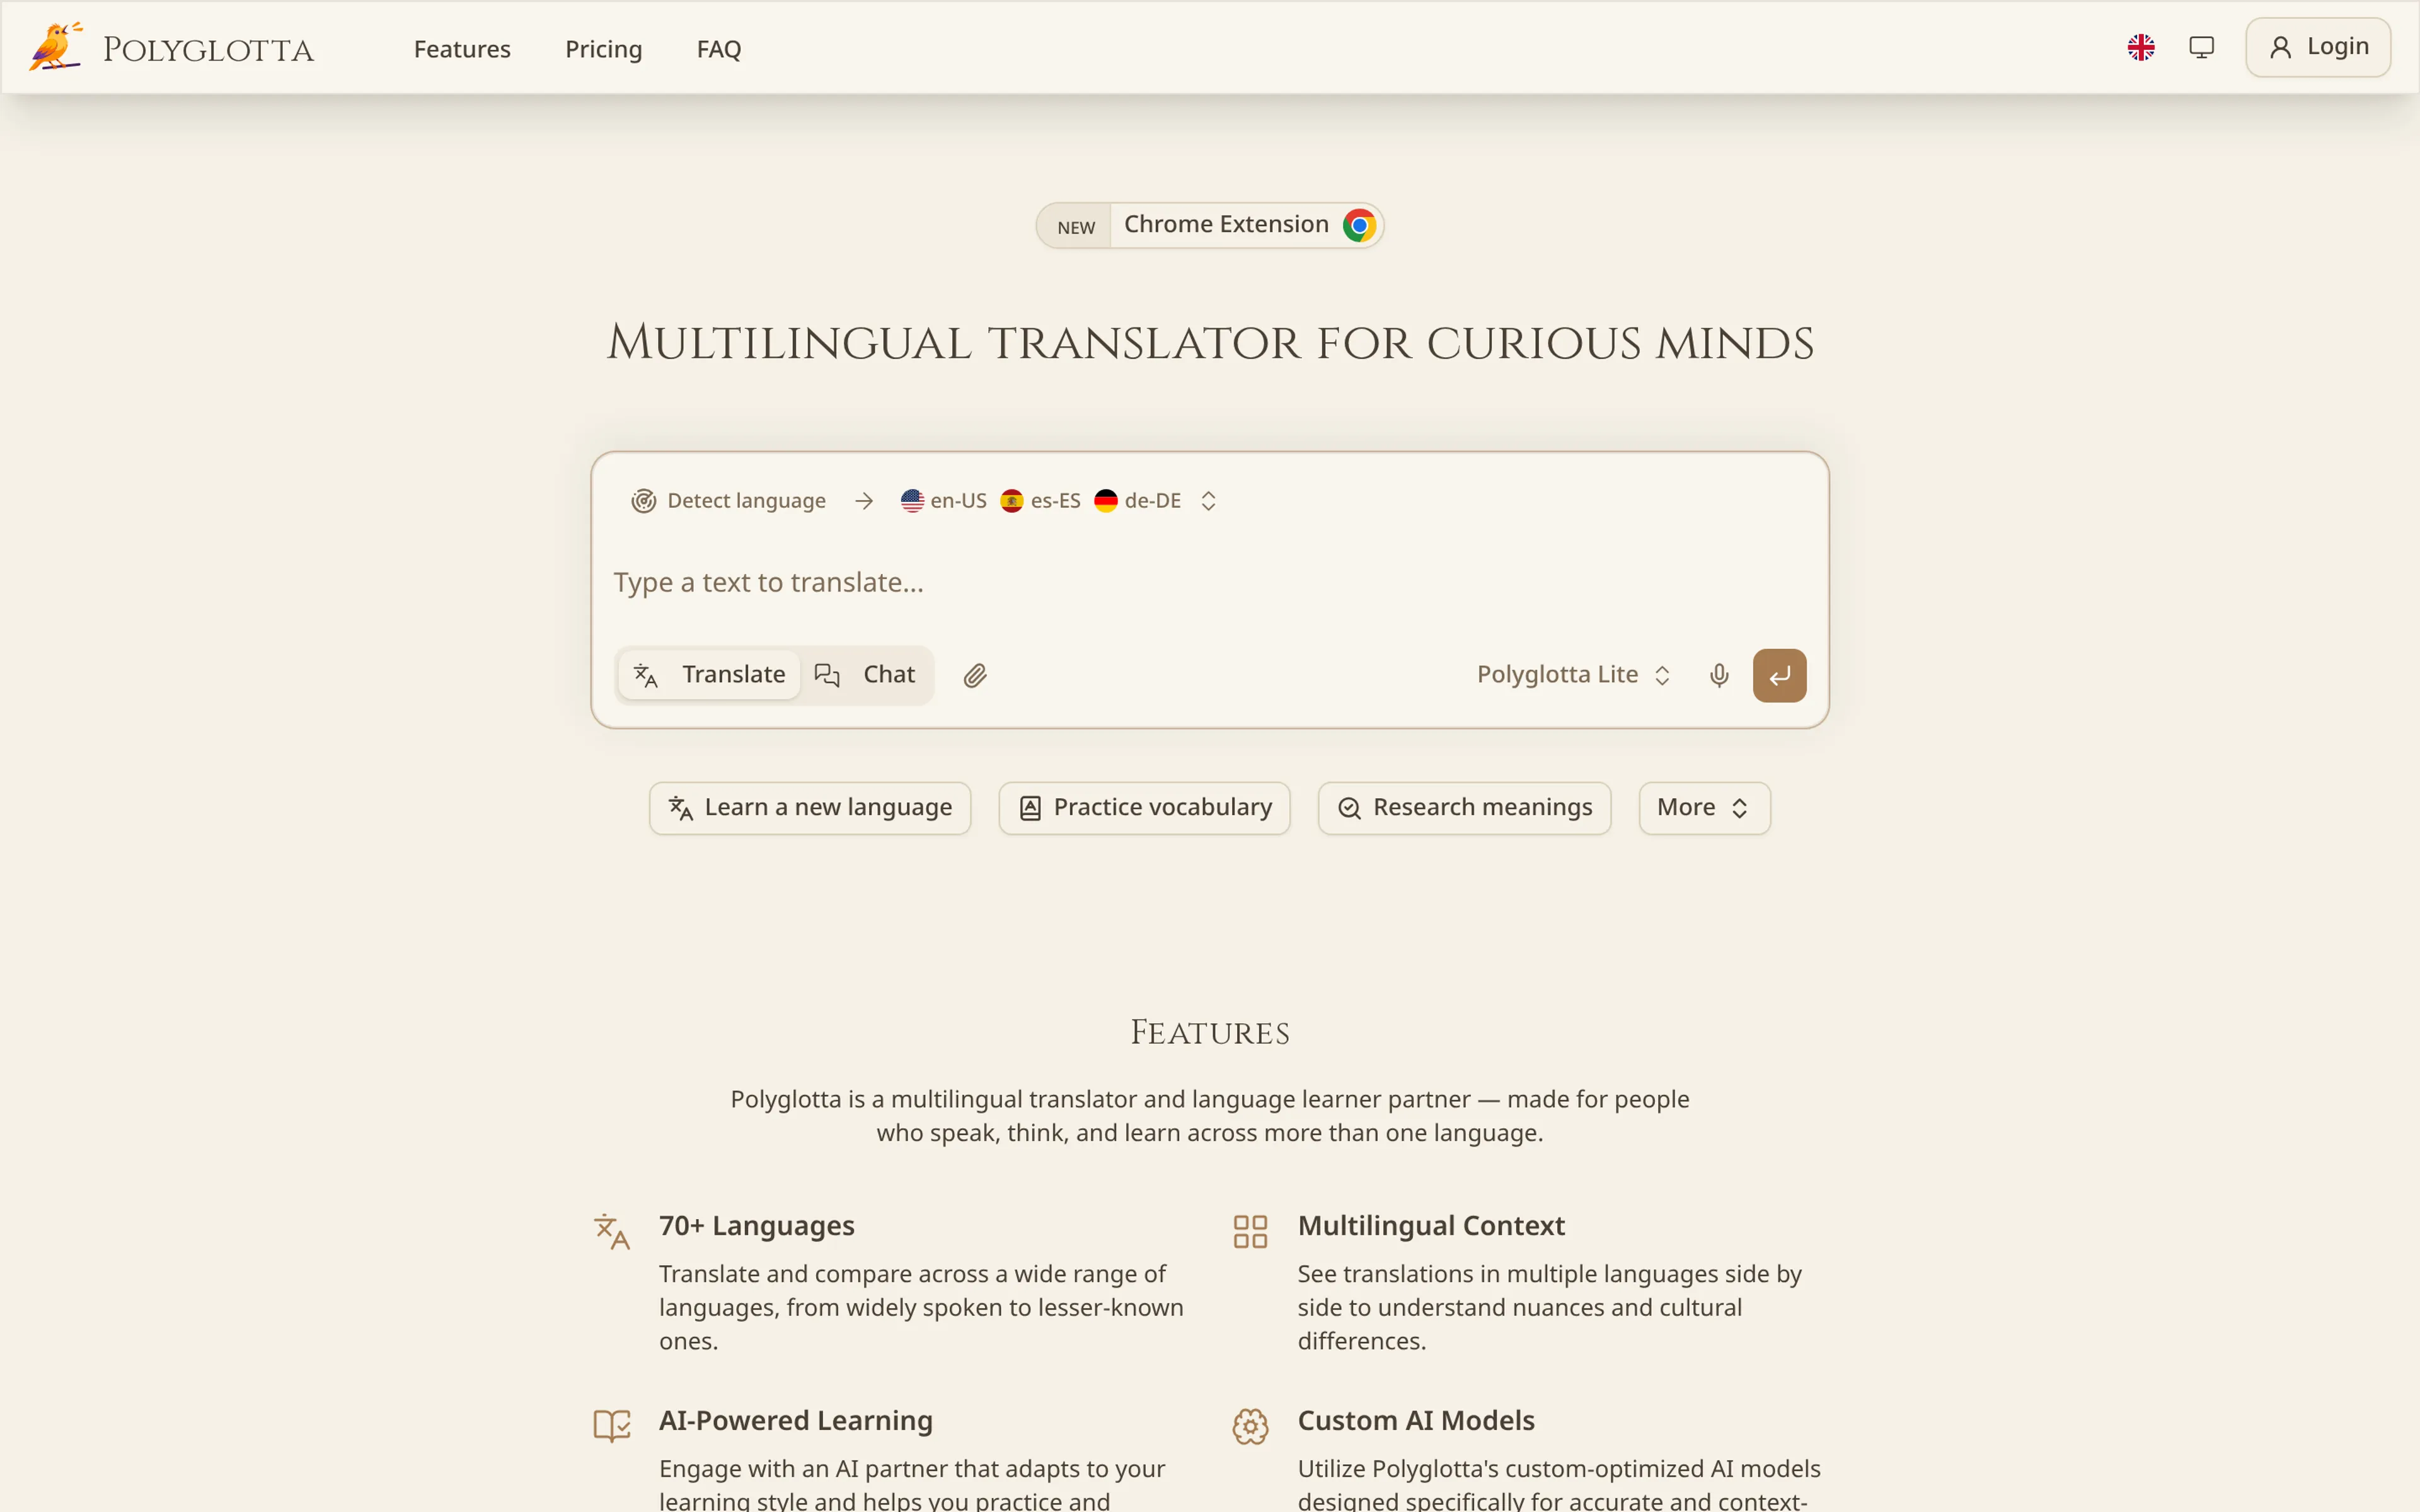Click the AI-Powered Learning book icon
Screen dimensions: 2420x1512
[x=612, y=1426]
